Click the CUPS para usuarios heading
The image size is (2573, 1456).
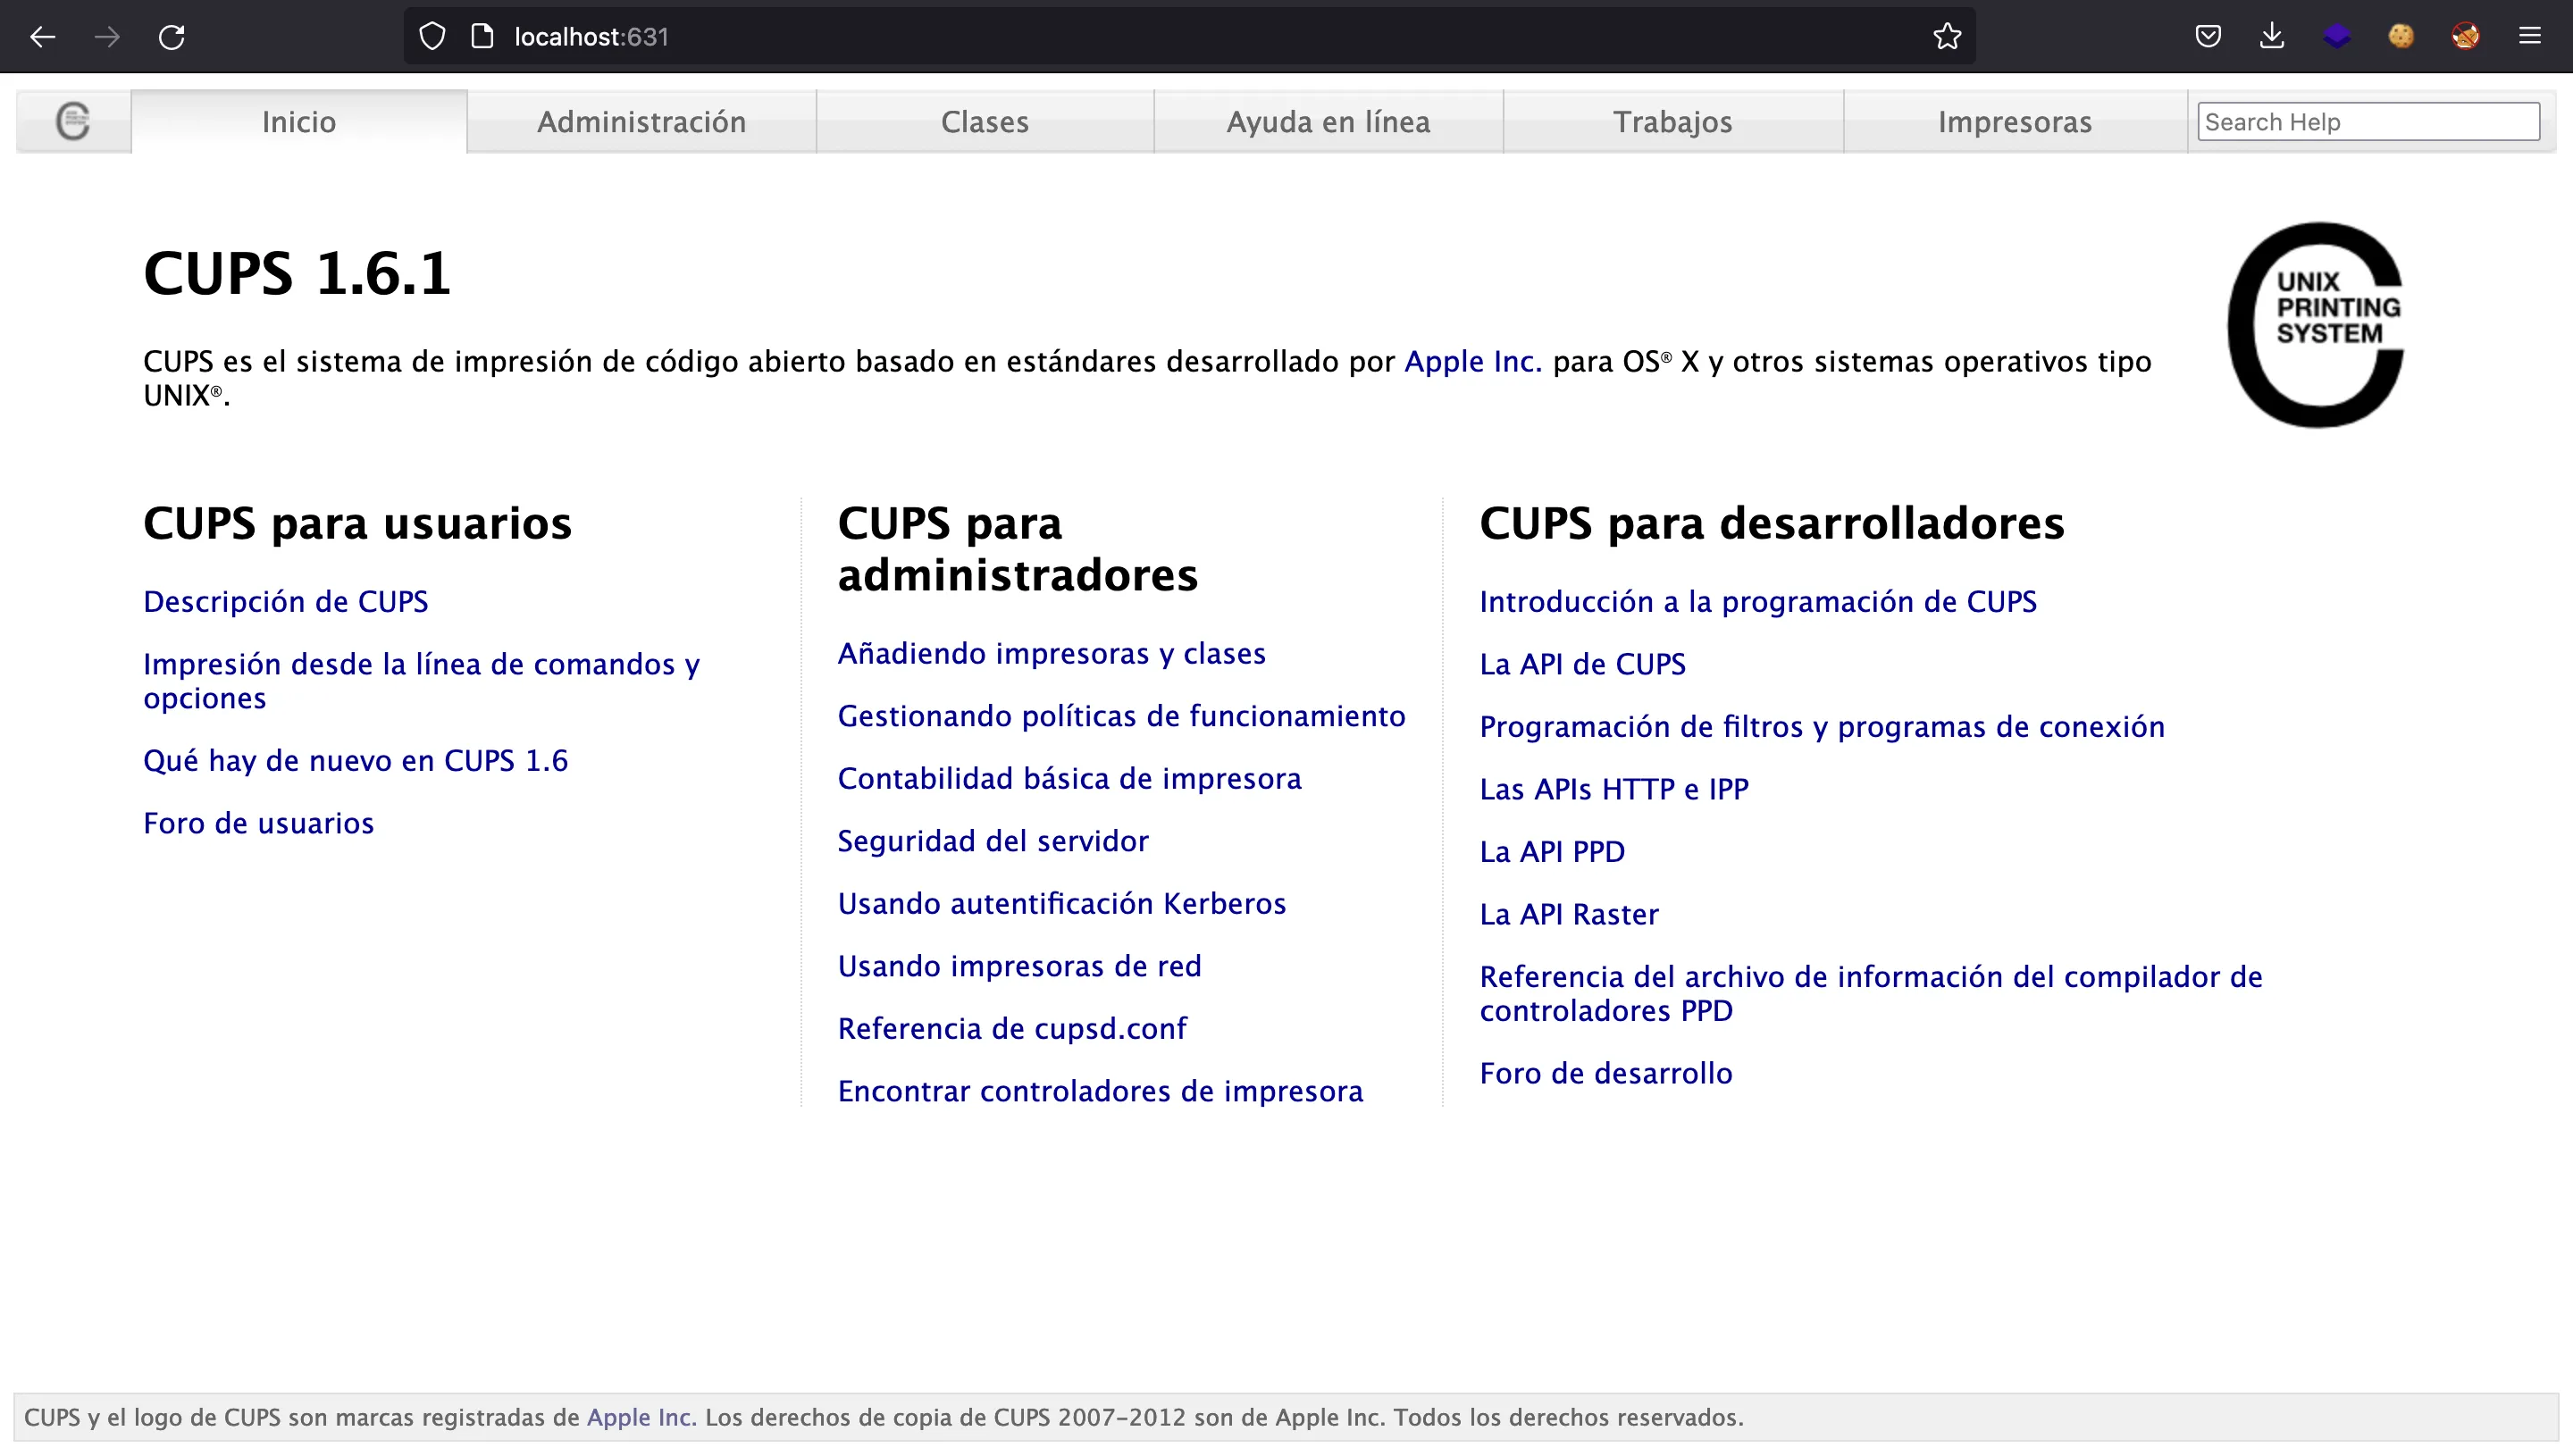(357, 523)
